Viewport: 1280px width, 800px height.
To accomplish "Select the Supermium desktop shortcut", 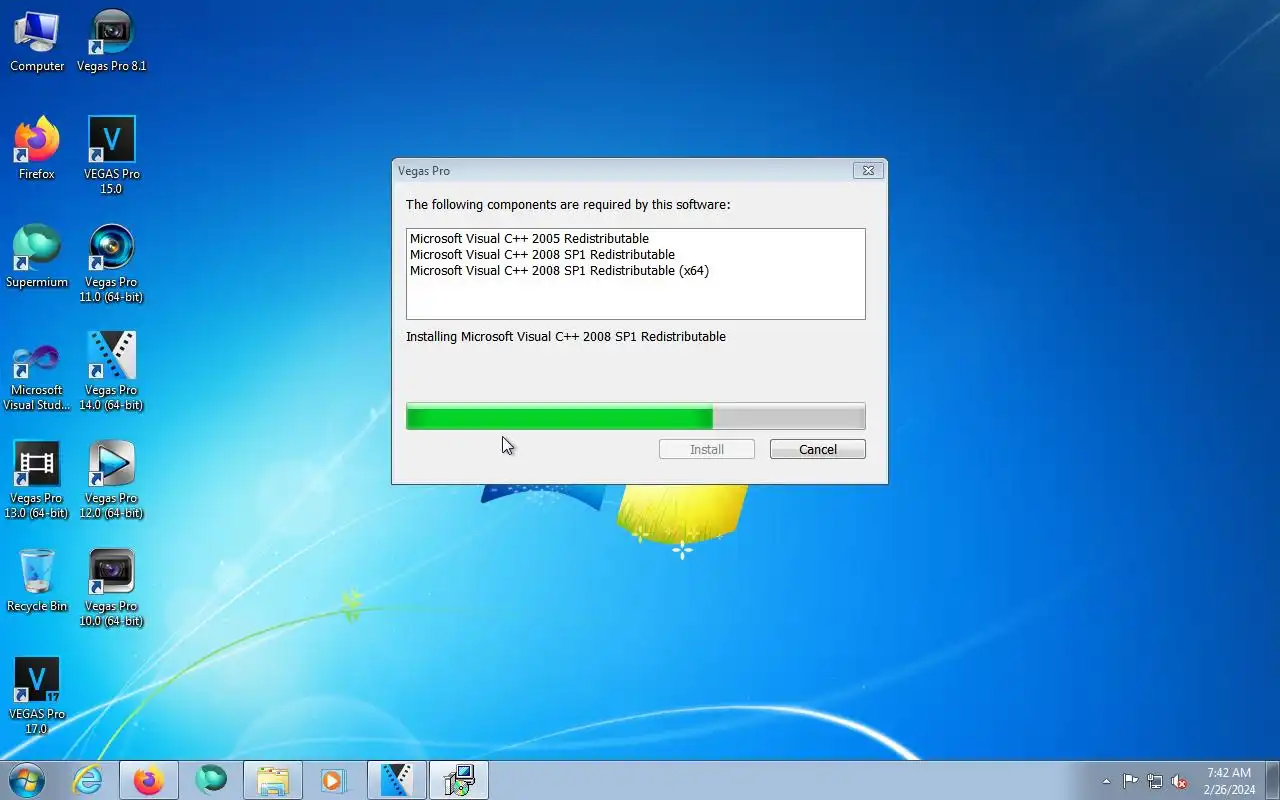I will point(37,256).
